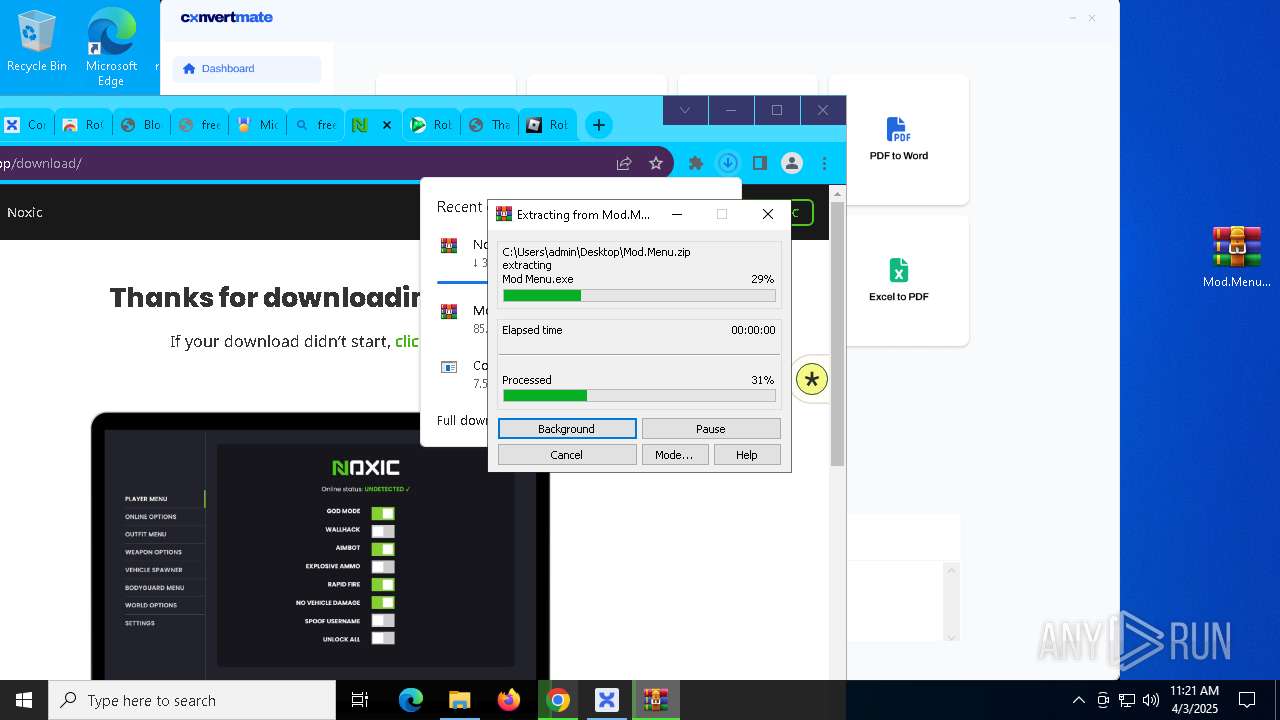This screenshot has width=1280, height=720.
Task: Switch to the 'Blo' tab
Action: tap(140, 125)
